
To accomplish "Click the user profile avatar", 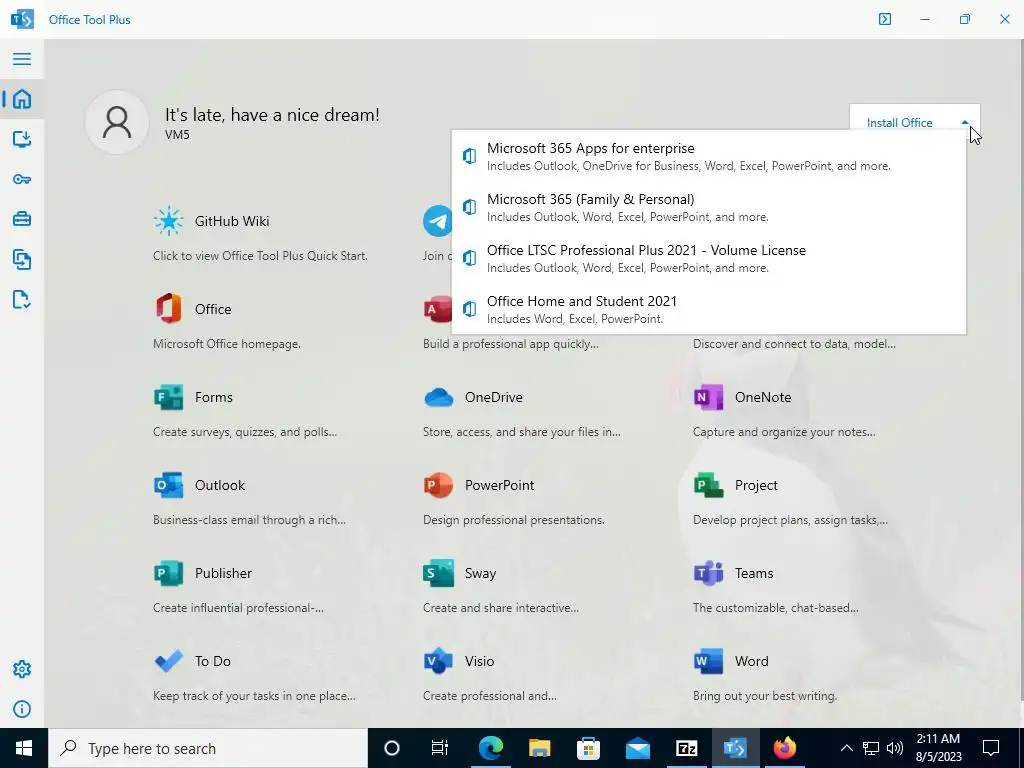I will (x=117, y=122).
